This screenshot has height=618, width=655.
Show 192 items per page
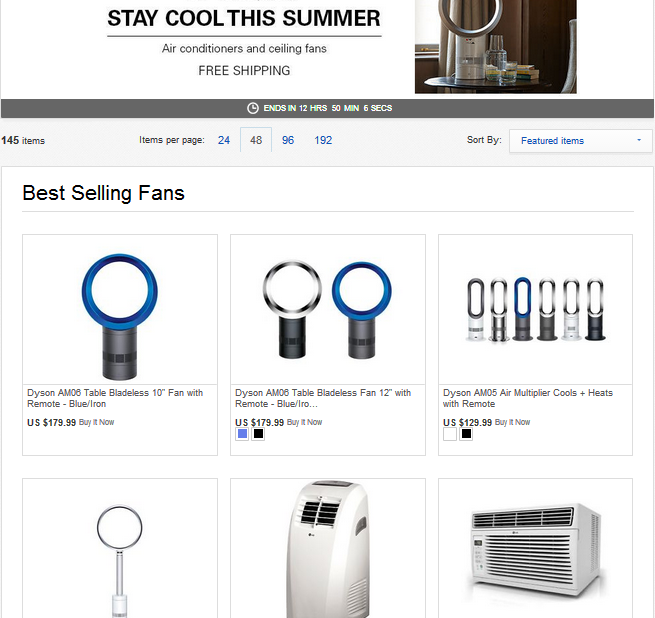(x=323, y=140)
